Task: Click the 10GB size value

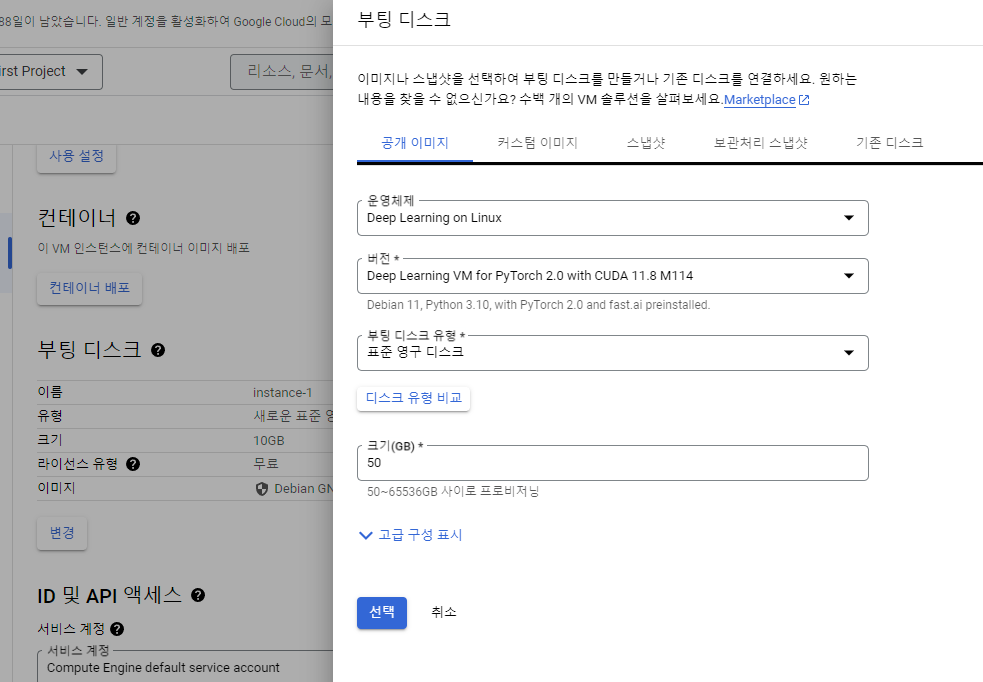Action: point(268,441)
